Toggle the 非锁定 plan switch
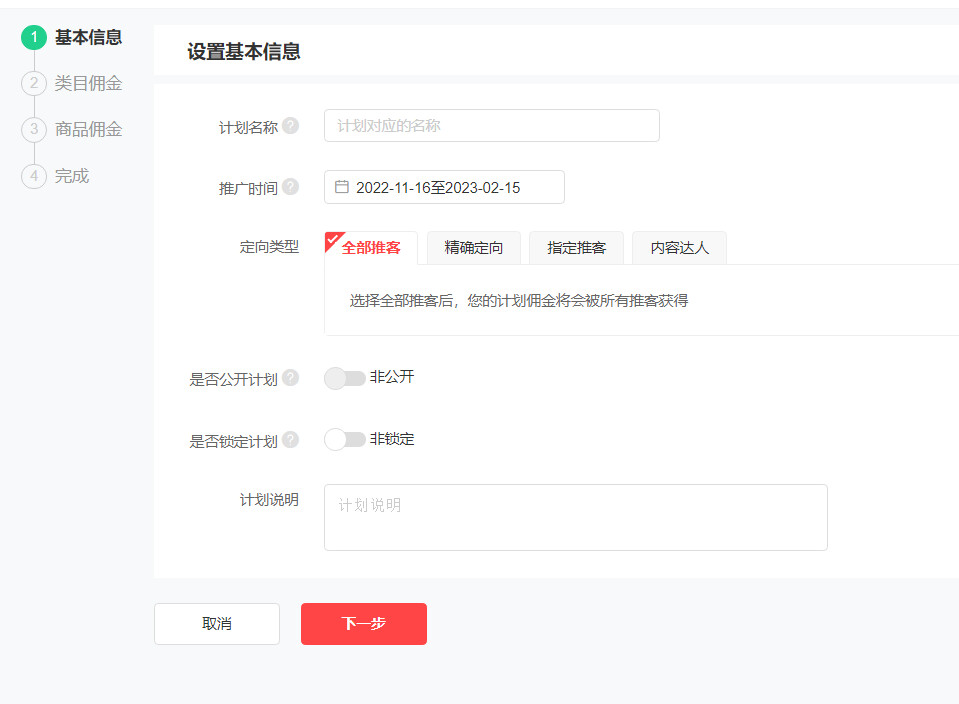The height and width of the screenshot is (704, 959). click(x=345, y=440)
